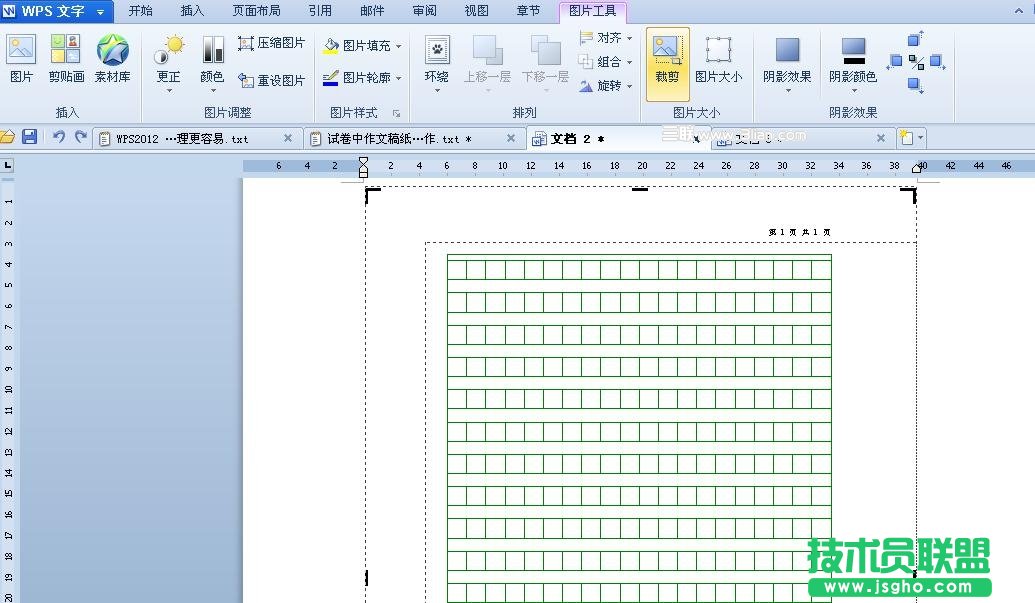Screen dimensions: 1035x603
Task: Open the 图片大小 picture size dialog
Action: [x=718, y=60]
